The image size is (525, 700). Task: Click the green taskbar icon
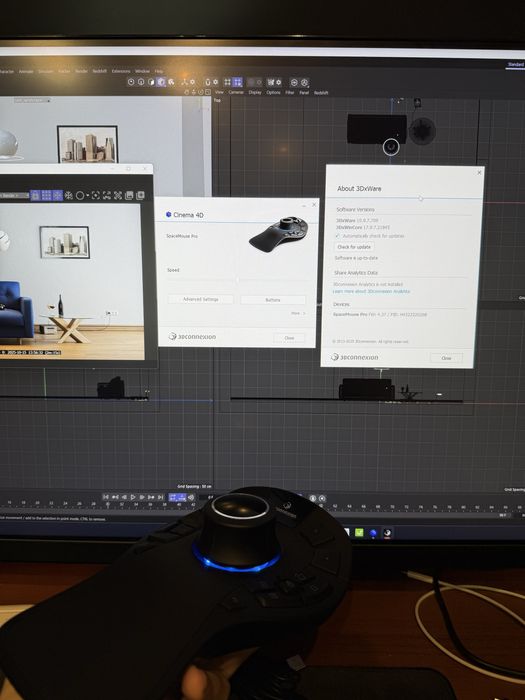(x=359, y=532)
